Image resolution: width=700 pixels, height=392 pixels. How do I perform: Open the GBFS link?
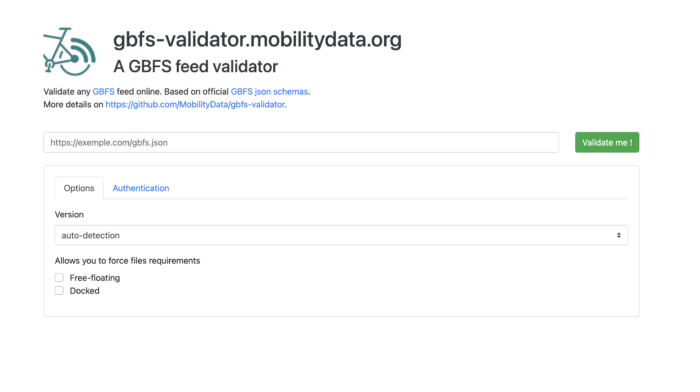click(x=104, y=92)
